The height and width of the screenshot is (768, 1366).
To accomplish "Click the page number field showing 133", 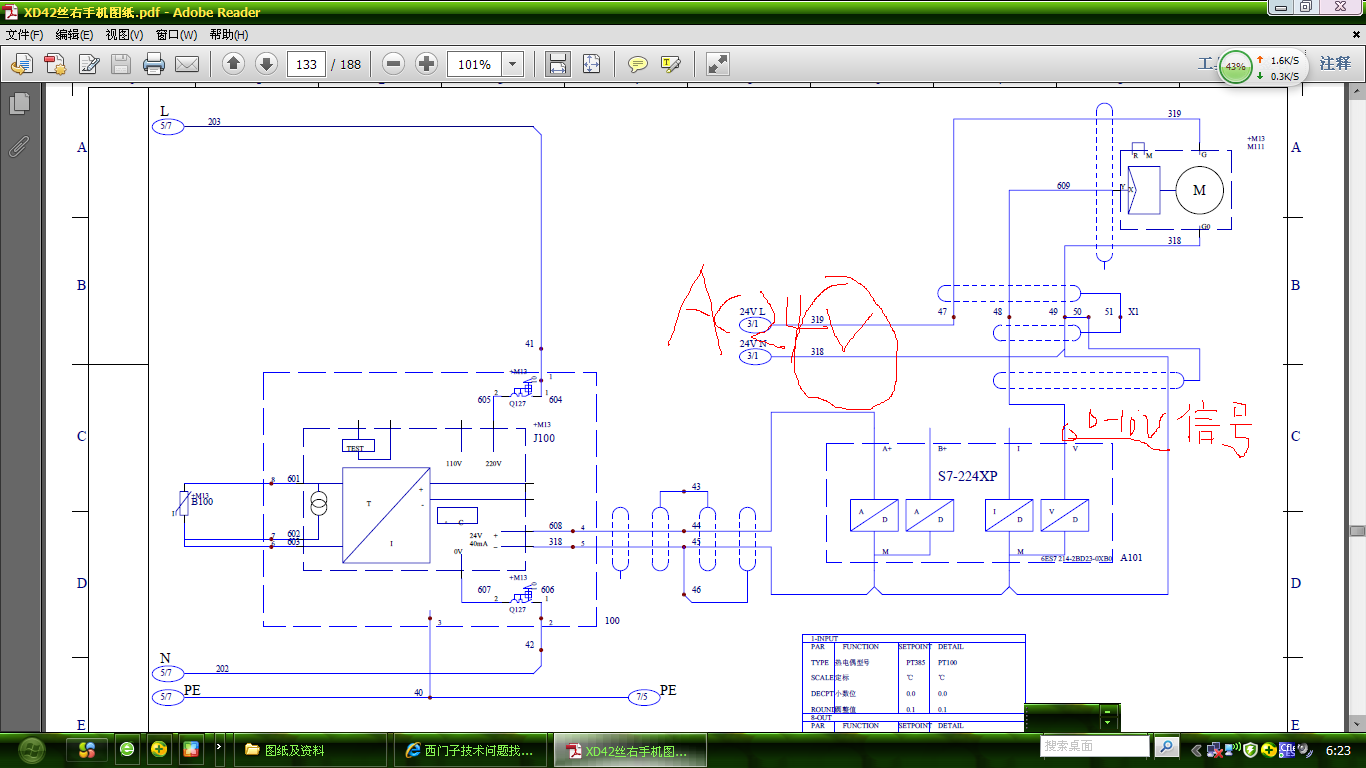I will 306,64.
